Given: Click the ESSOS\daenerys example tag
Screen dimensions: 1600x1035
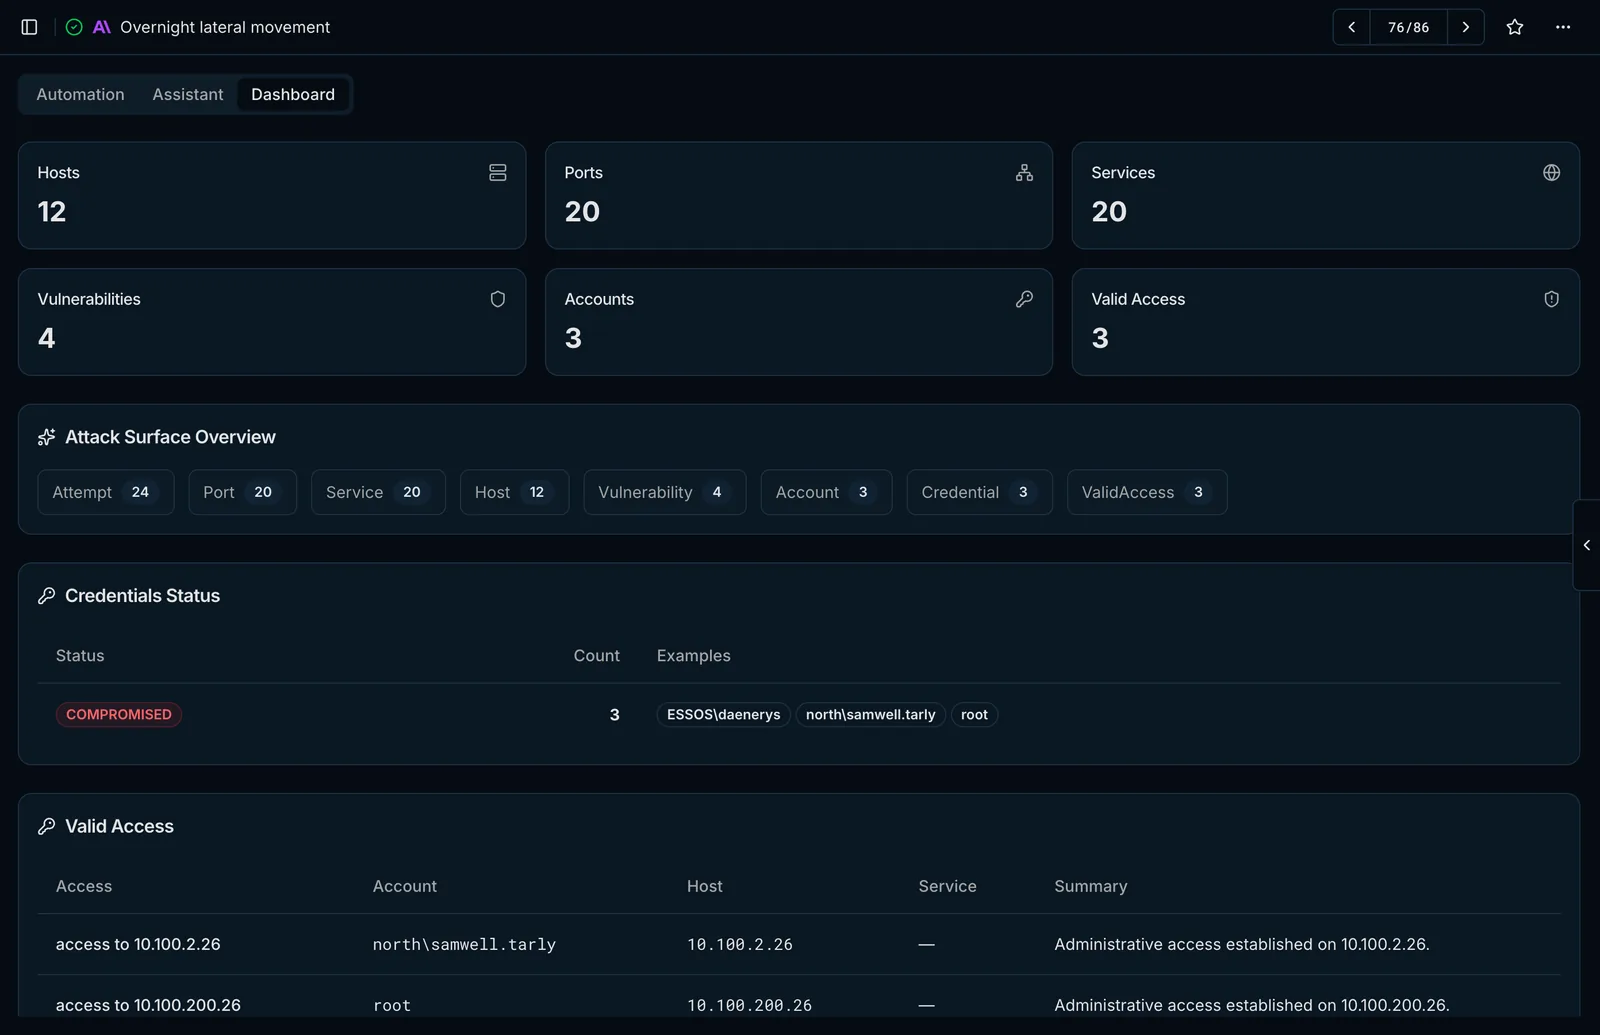Looking at the screenshot, I should click(x=724, y=714).
